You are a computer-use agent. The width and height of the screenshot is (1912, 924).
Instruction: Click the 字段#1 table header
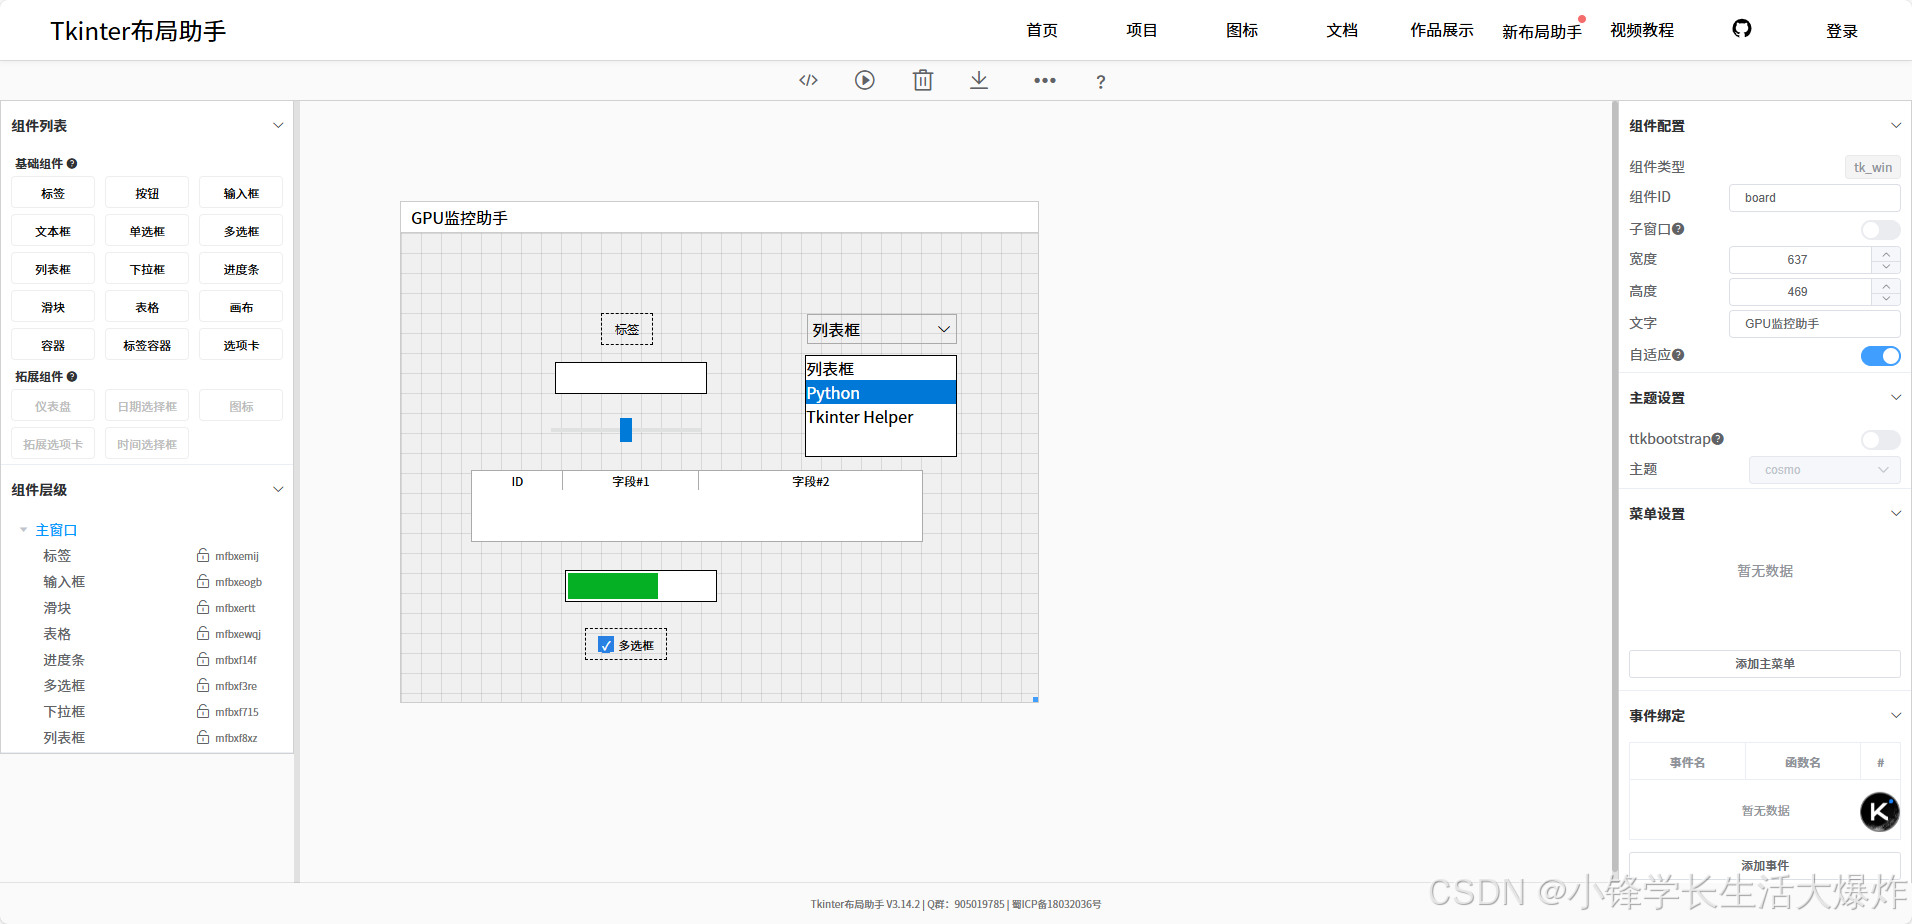(631, 482)
